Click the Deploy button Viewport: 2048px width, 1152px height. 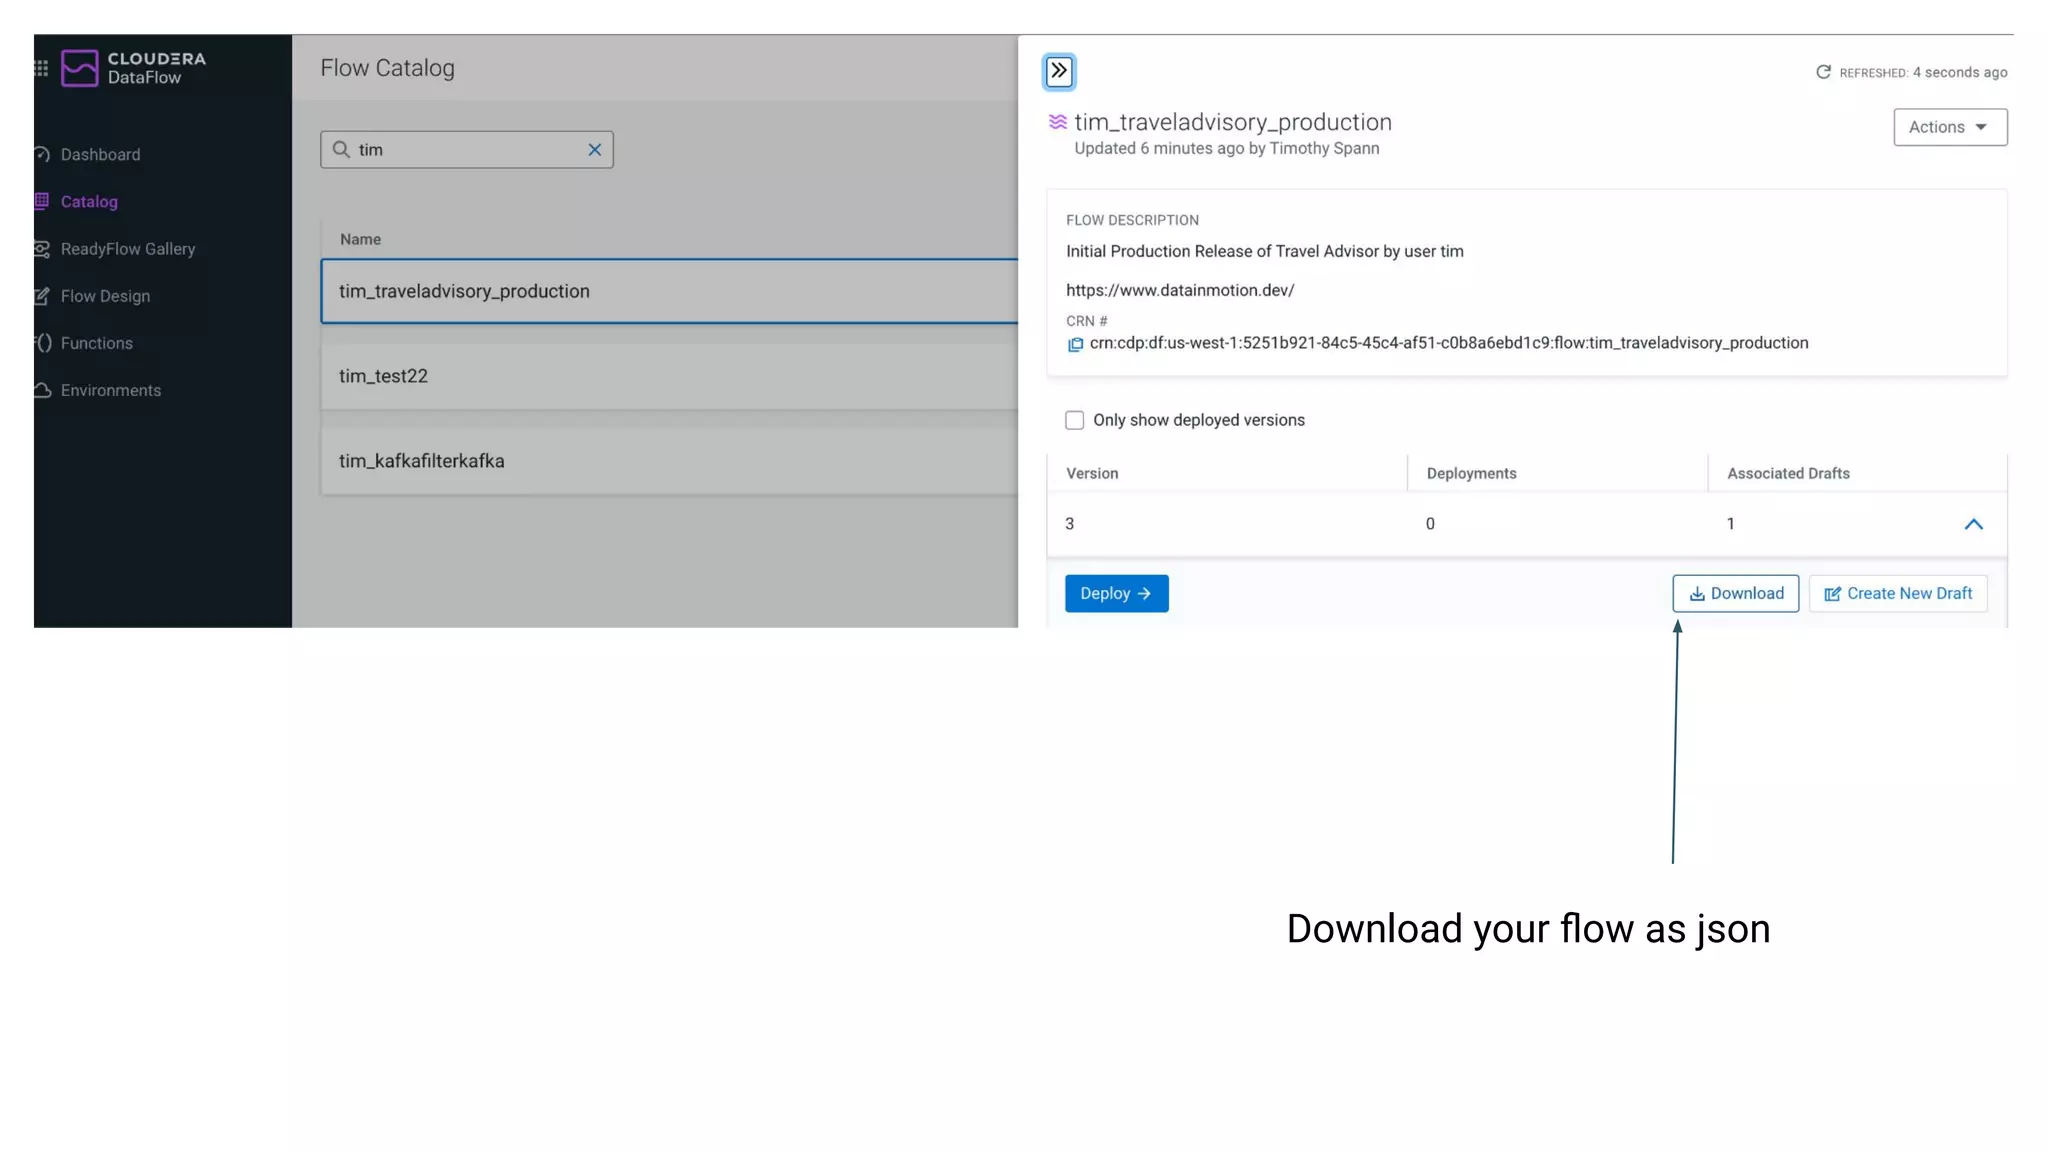point(1116,594)
